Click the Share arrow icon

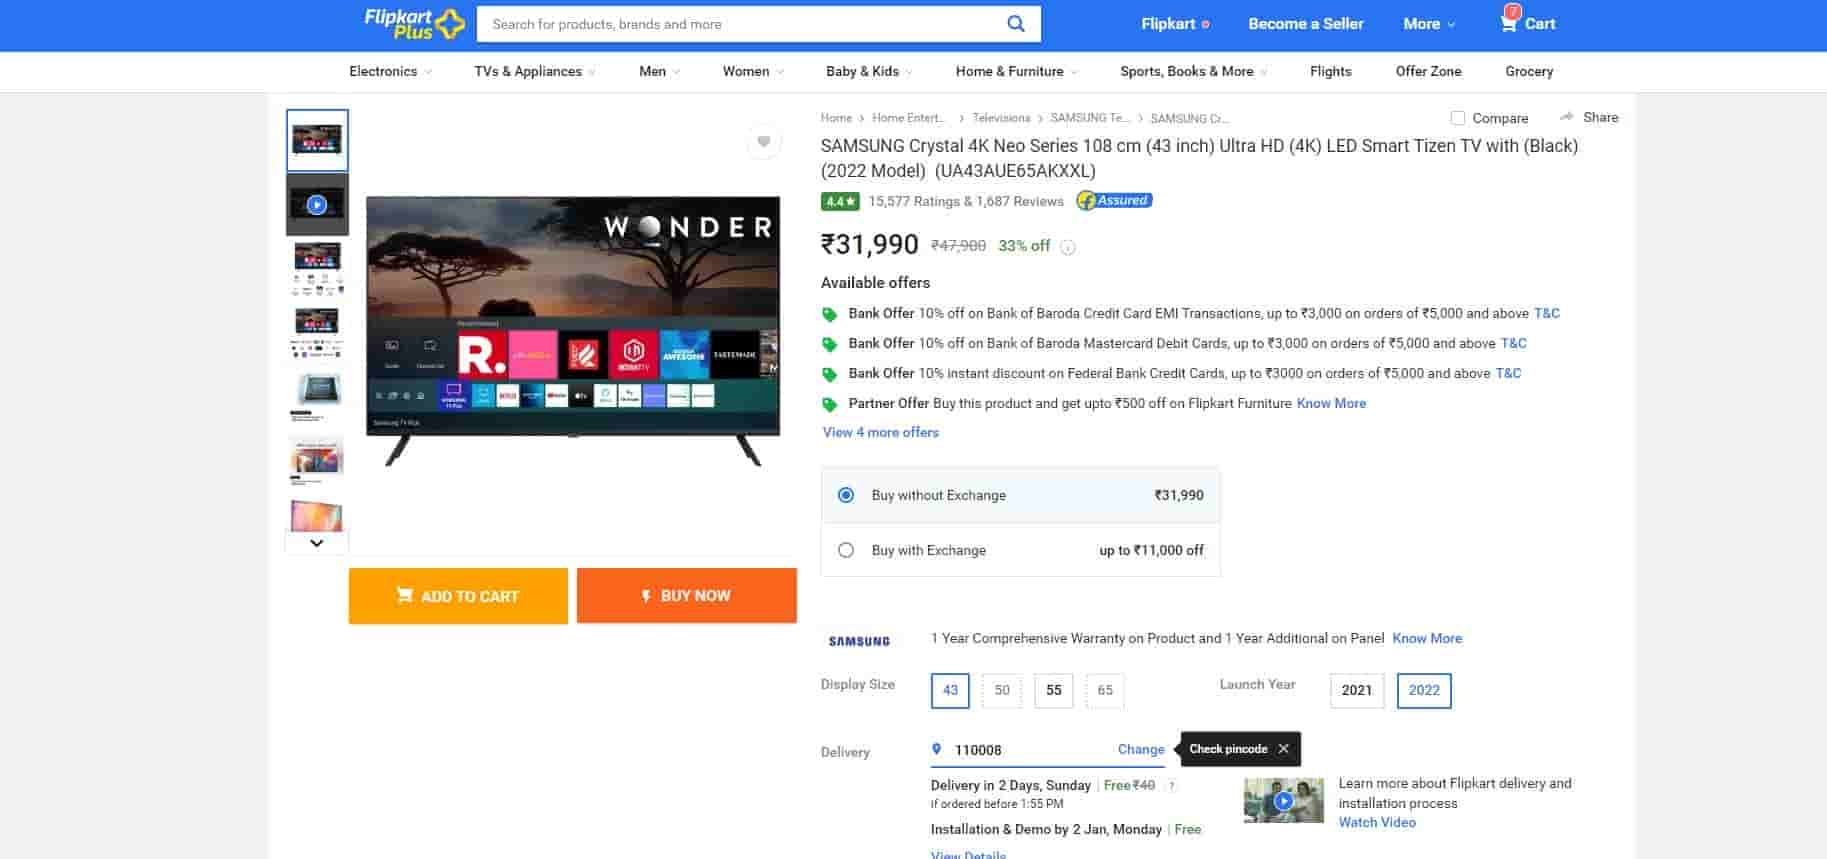1567,117
